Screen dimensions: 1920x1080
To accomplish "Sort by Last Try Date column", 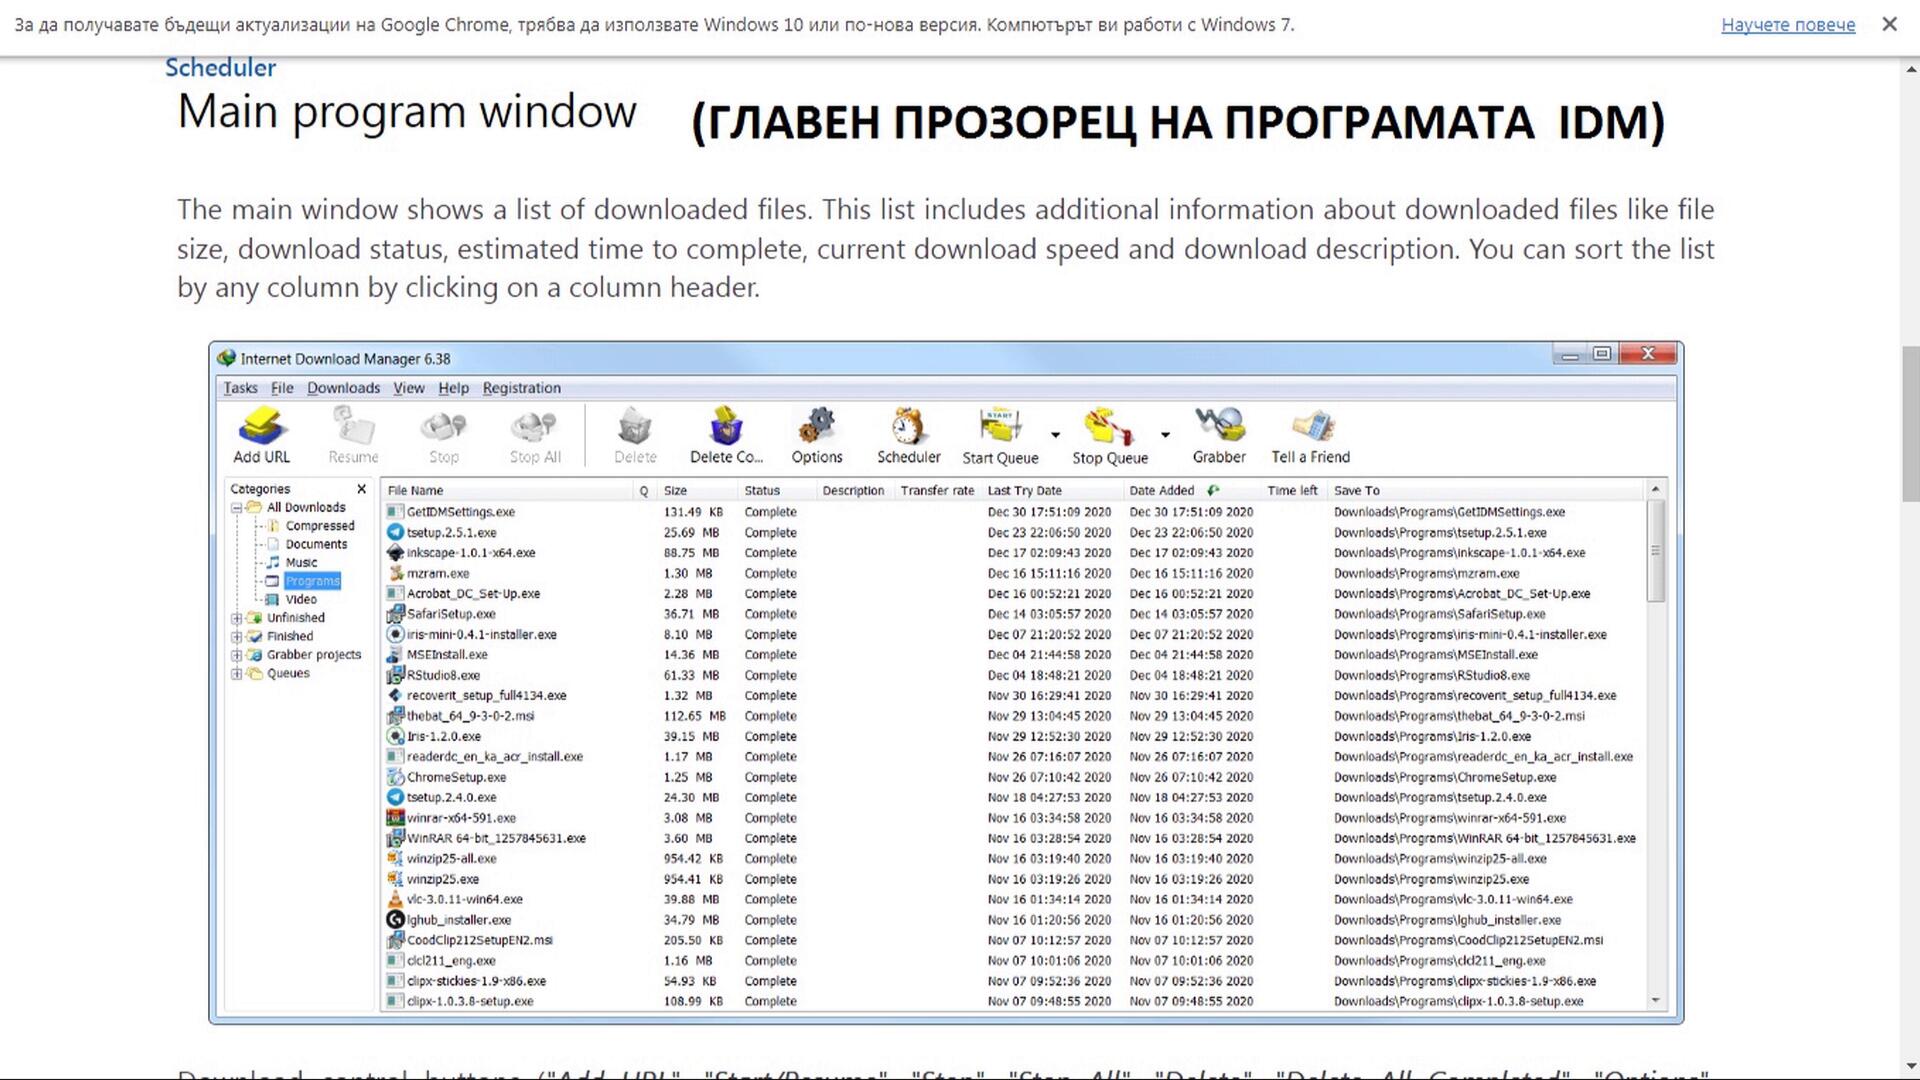I will [1053, 490].
